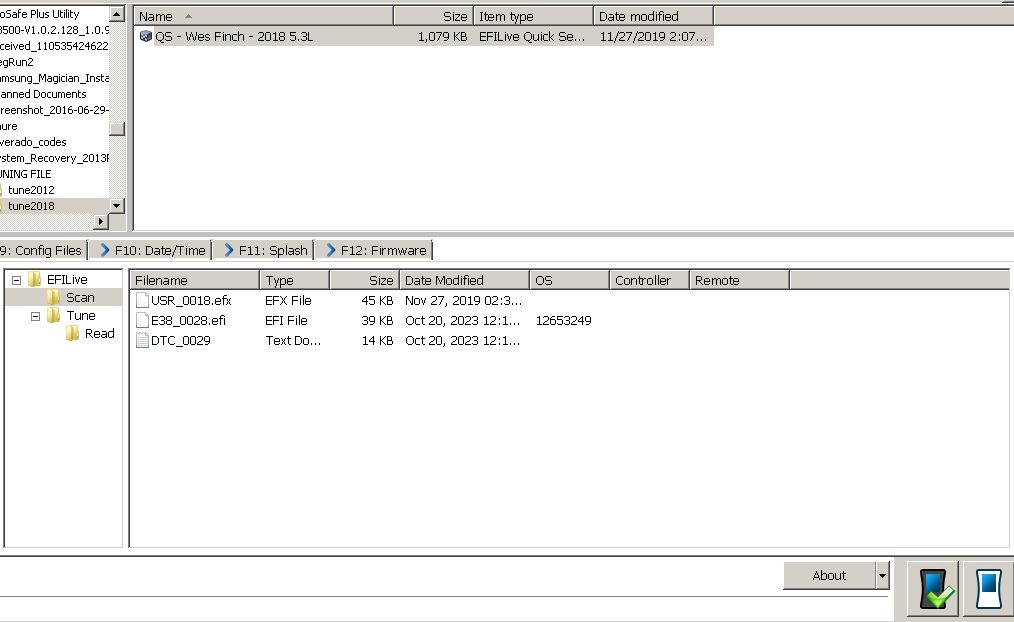
Task: Click the device with green checkmark icon
Action: (x=934, y=588)
